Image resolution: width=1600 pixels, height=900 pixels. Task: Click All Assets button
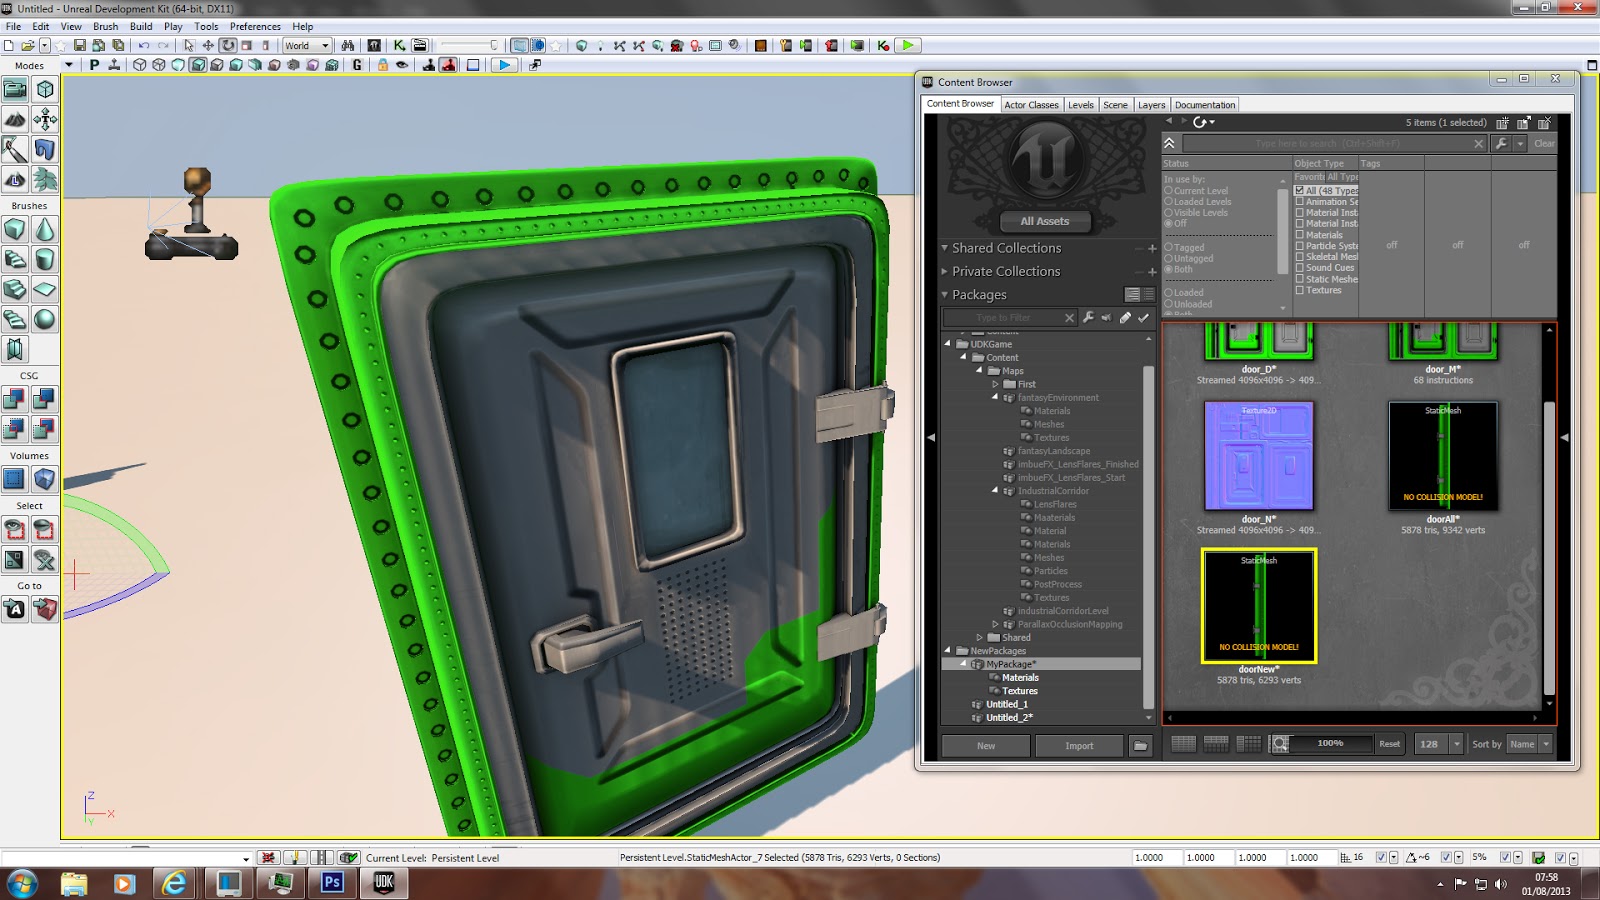pos(1045,221)
